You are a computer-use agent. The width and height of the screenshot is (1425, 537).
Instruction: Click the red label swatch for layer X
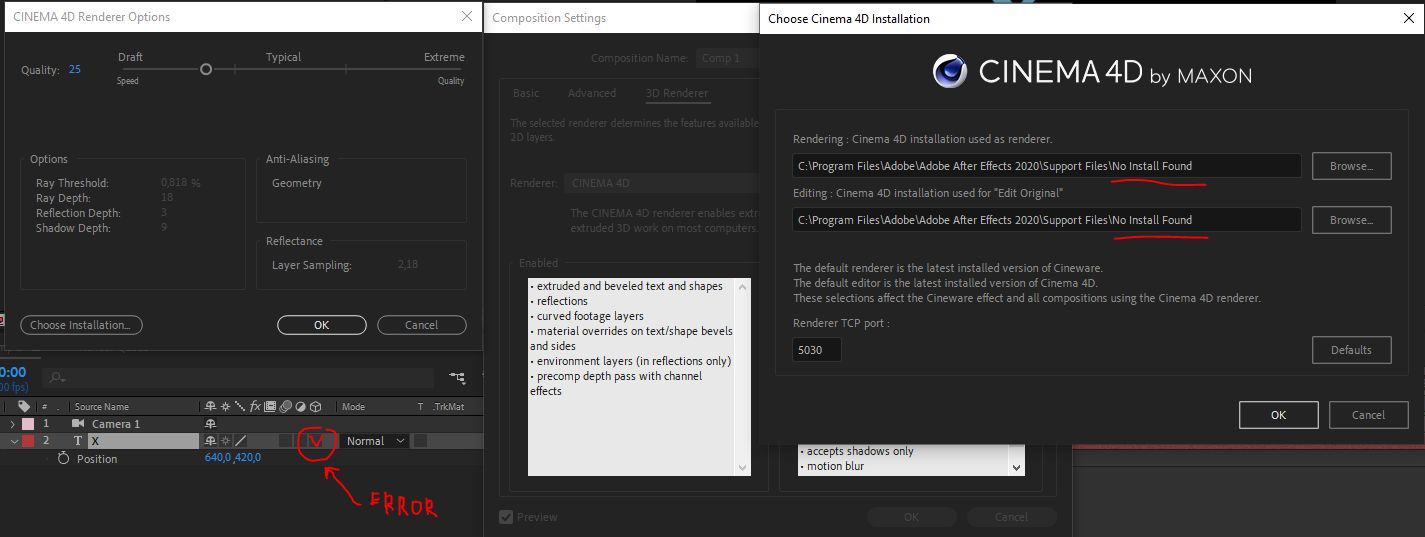coord(28,441)
